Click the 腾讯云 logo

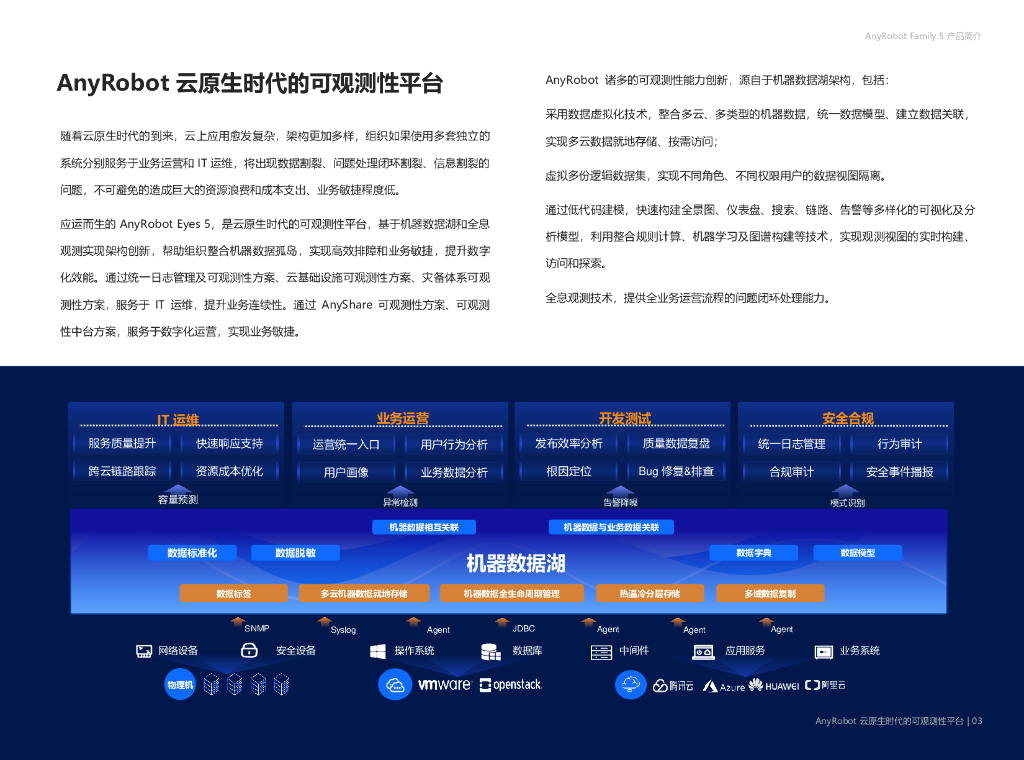point(673,686)
